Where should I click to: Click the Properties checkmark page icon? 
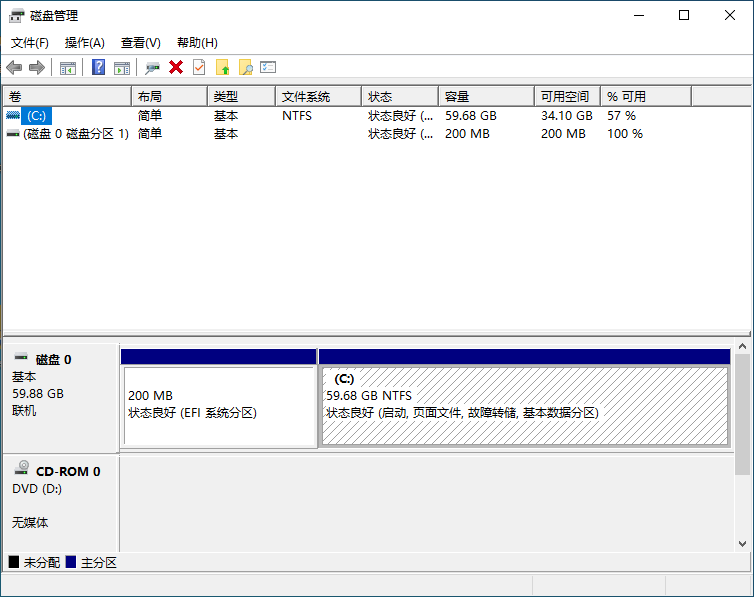coord(199,67)
